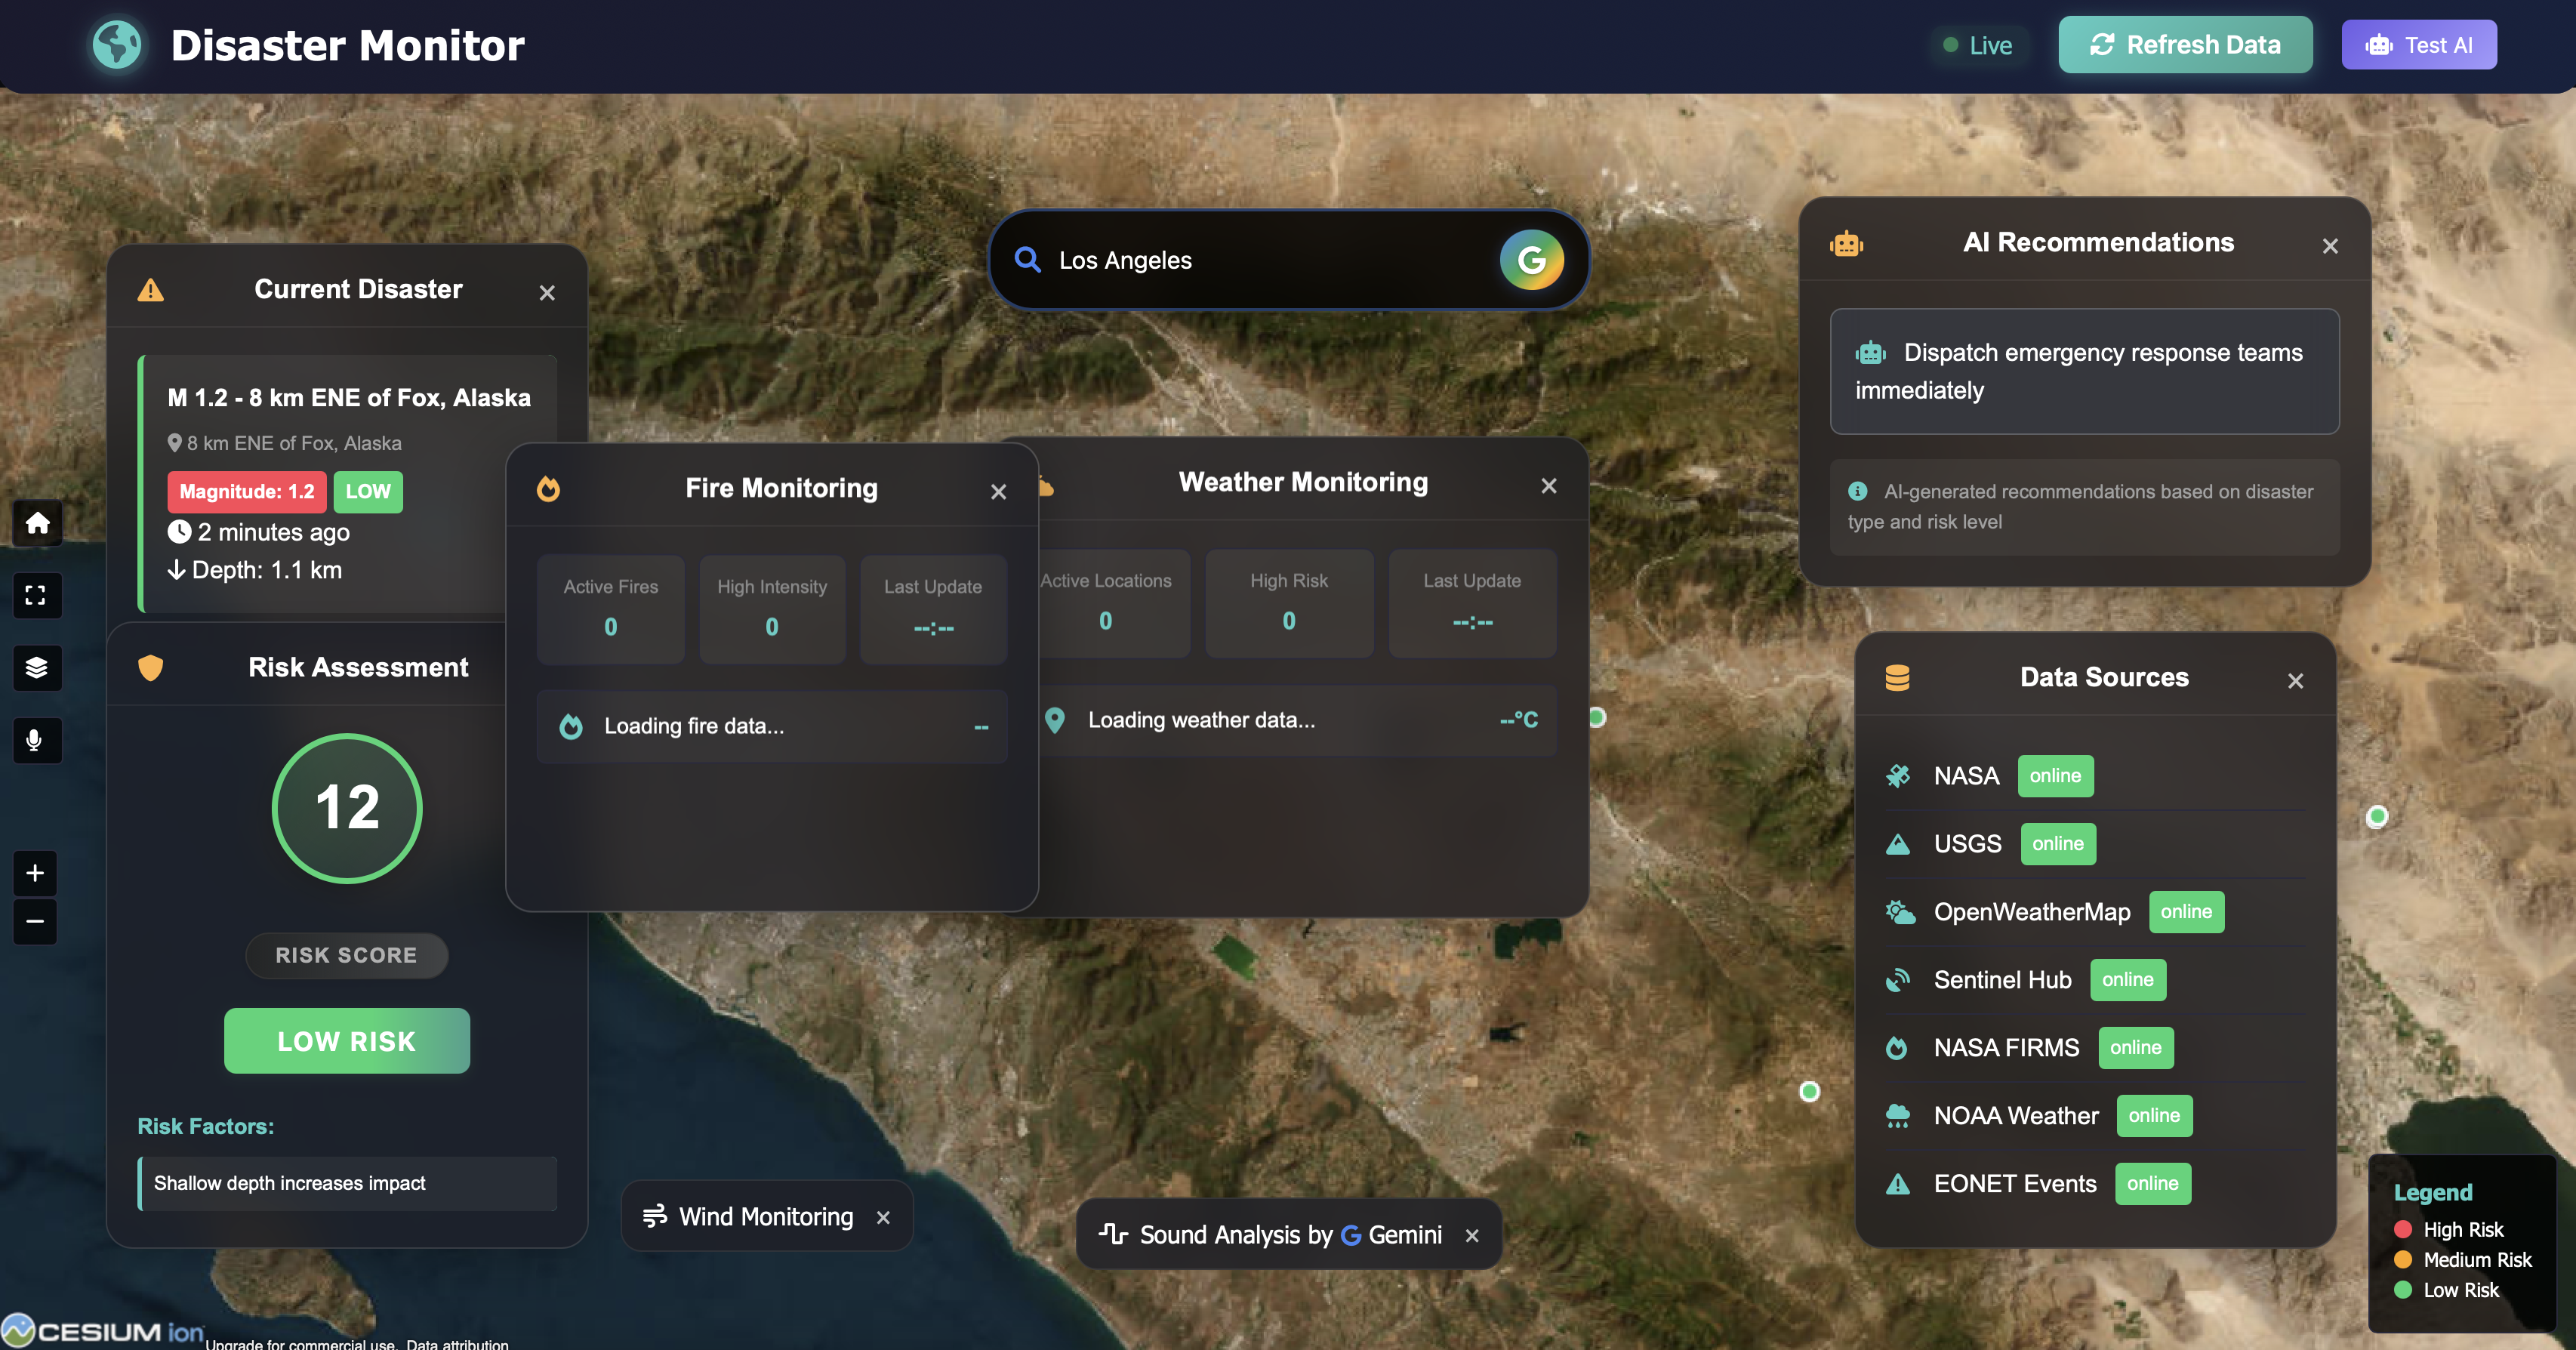The image size is (2576, 1350).
Task: Click the Test AI button
Action: pyautogui.click(x=2418, y=45)
